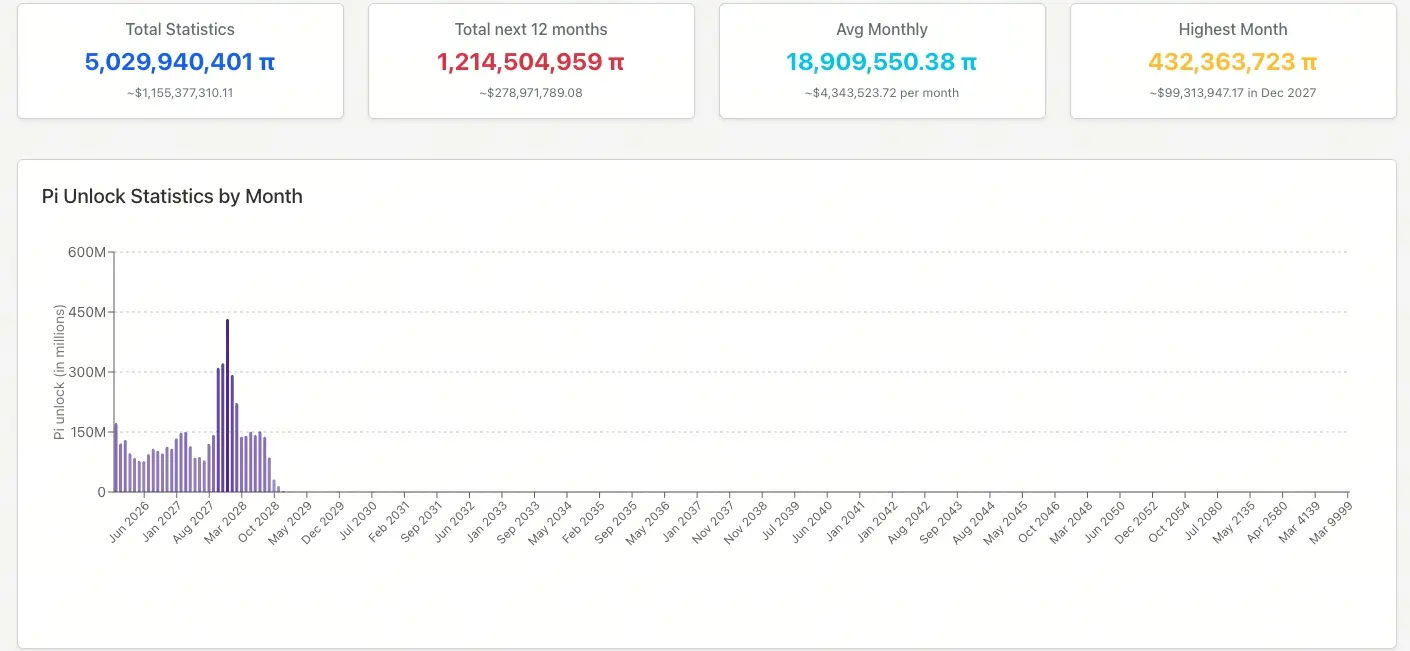Select the ~$4,343,523.72 per month text
This screenshot has width=1410, height=651.
pyautogui.click(x=882, y=93)
